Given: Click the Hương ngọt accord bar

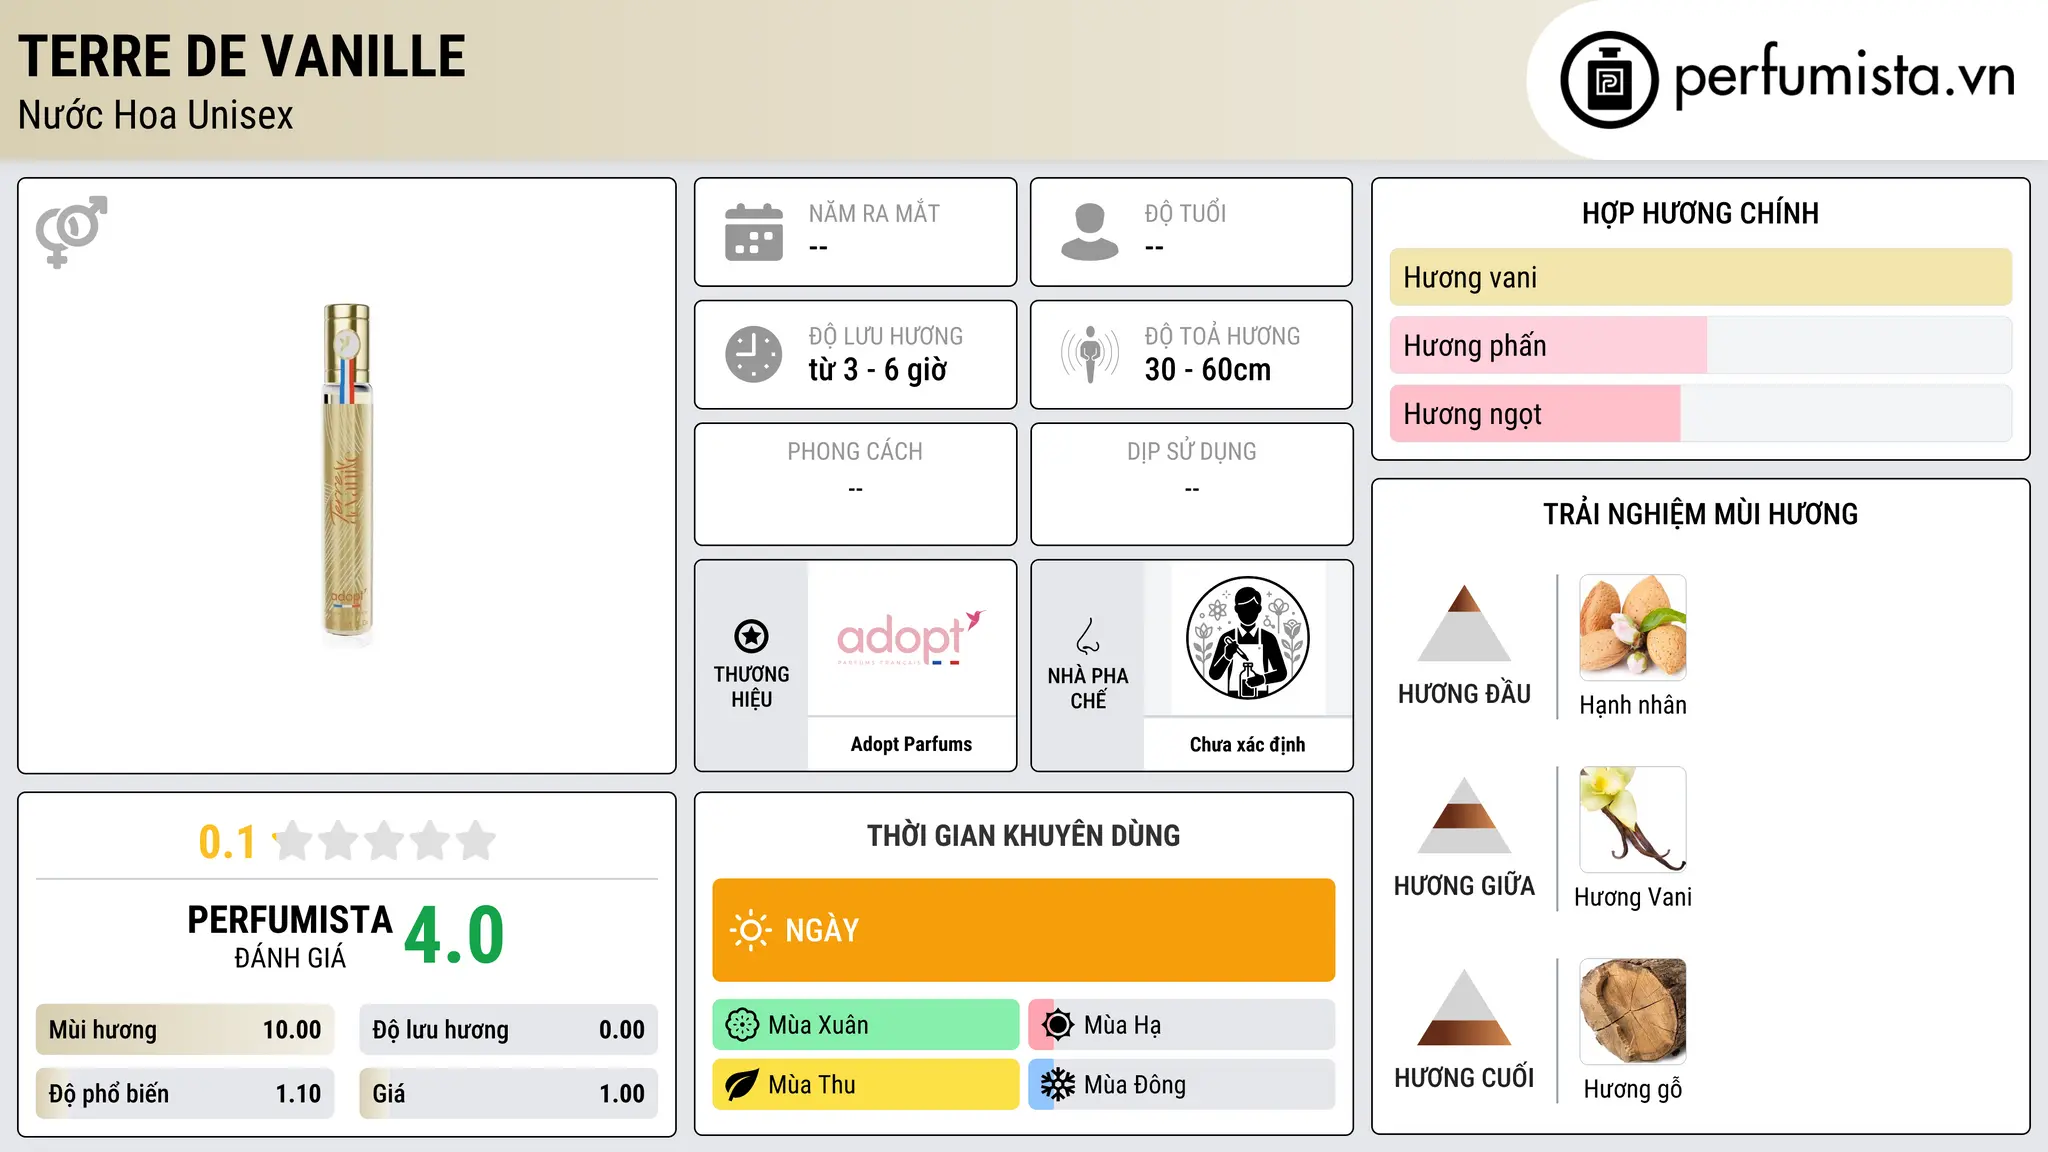Looking at the screenshot, I should 1700,413.
